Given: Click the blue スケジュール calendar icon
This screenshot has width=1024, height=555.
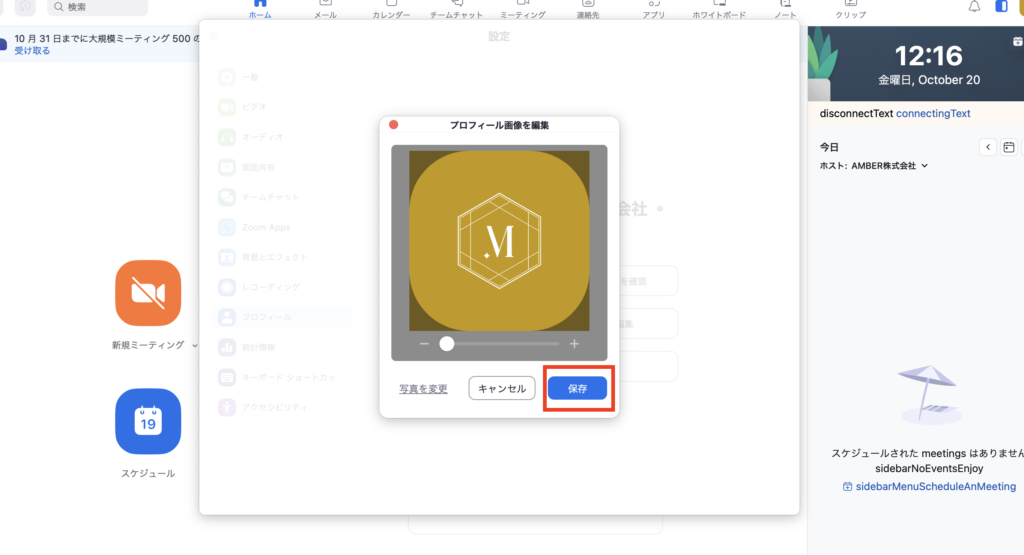Looking at the screenshot, I should pos(148,421).
